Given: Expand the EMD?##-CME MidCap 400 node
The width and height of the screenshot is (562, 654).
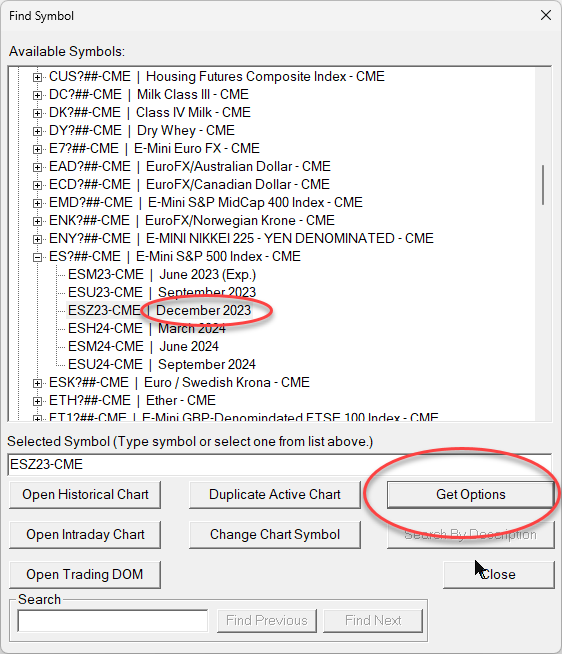Looking at the screenshot, I should (38, 203).
